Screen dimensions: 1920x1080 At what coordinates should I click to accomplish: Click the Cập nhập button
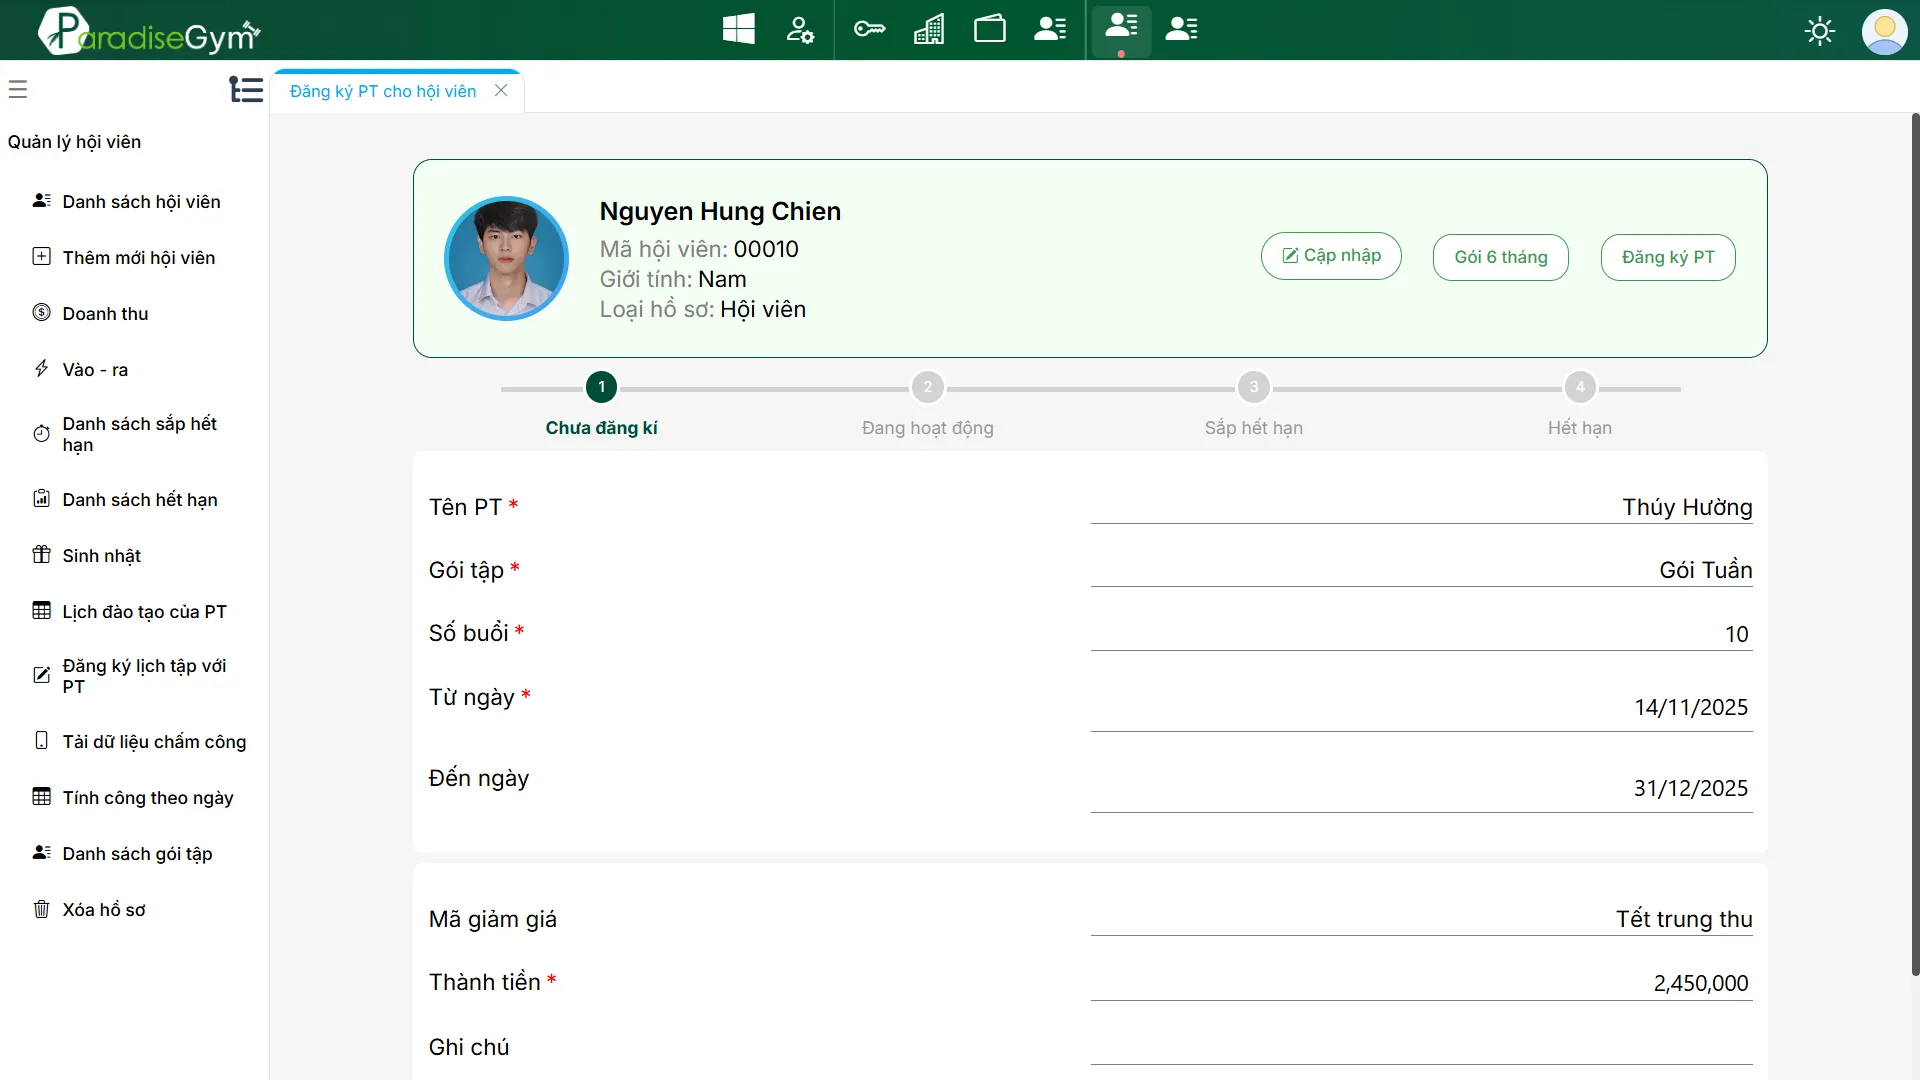pos(1331,256)
